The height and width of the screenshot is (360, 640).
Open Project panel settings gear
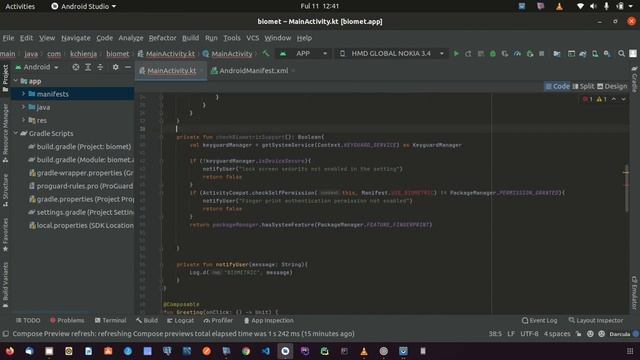(x=116, y=67)
